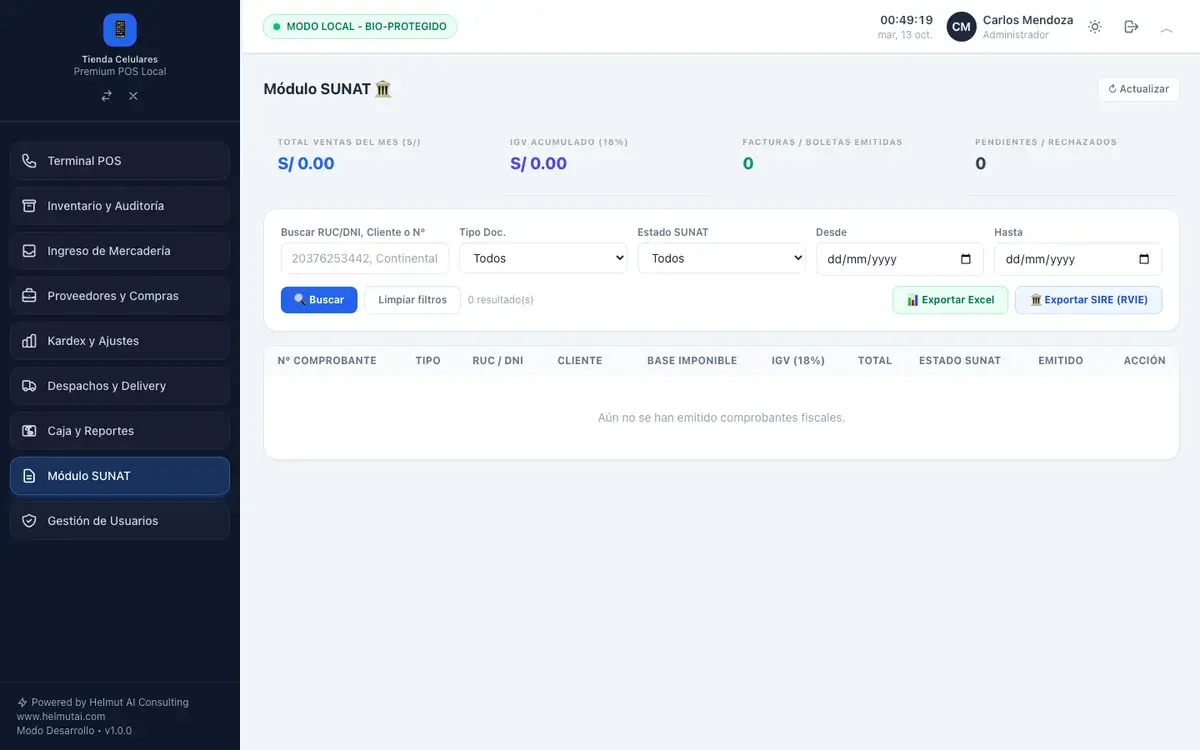This screenshot has height=750, width=1200.
Task: Click the Módulo SUNAT page heading
Action: coord(328,89)
